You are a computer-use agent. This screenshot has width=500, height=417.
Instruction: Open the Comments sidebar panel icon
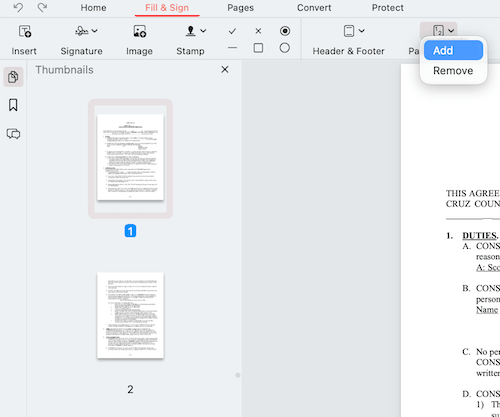coord(13,134)
